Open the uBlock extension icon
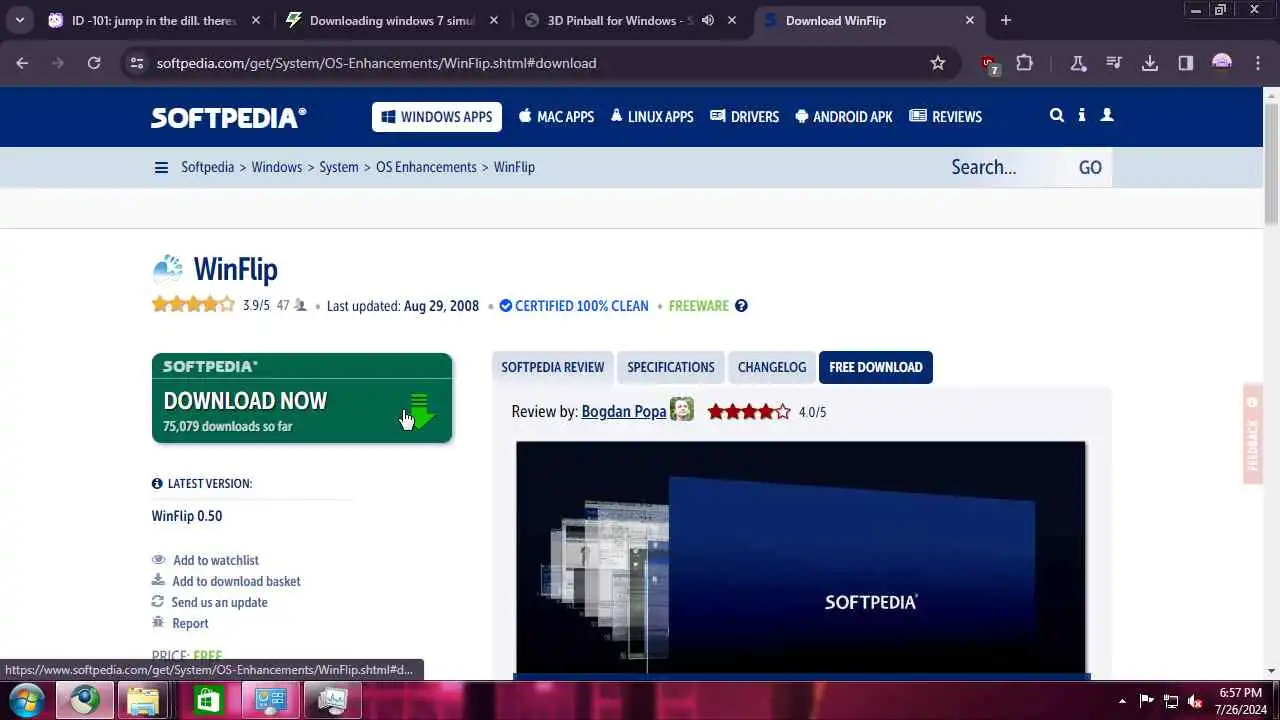The image size is (1280, 720). 989,64
